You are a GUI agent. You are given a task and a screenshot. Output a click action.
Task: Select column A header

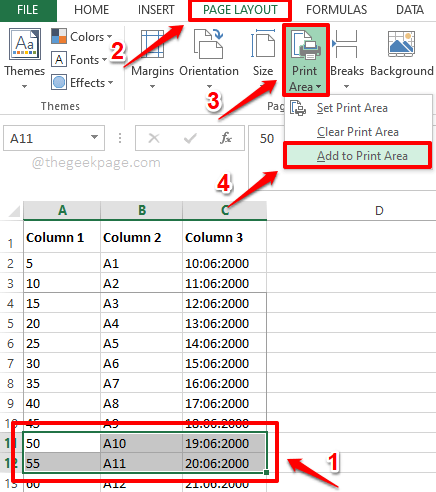[62, 210]
